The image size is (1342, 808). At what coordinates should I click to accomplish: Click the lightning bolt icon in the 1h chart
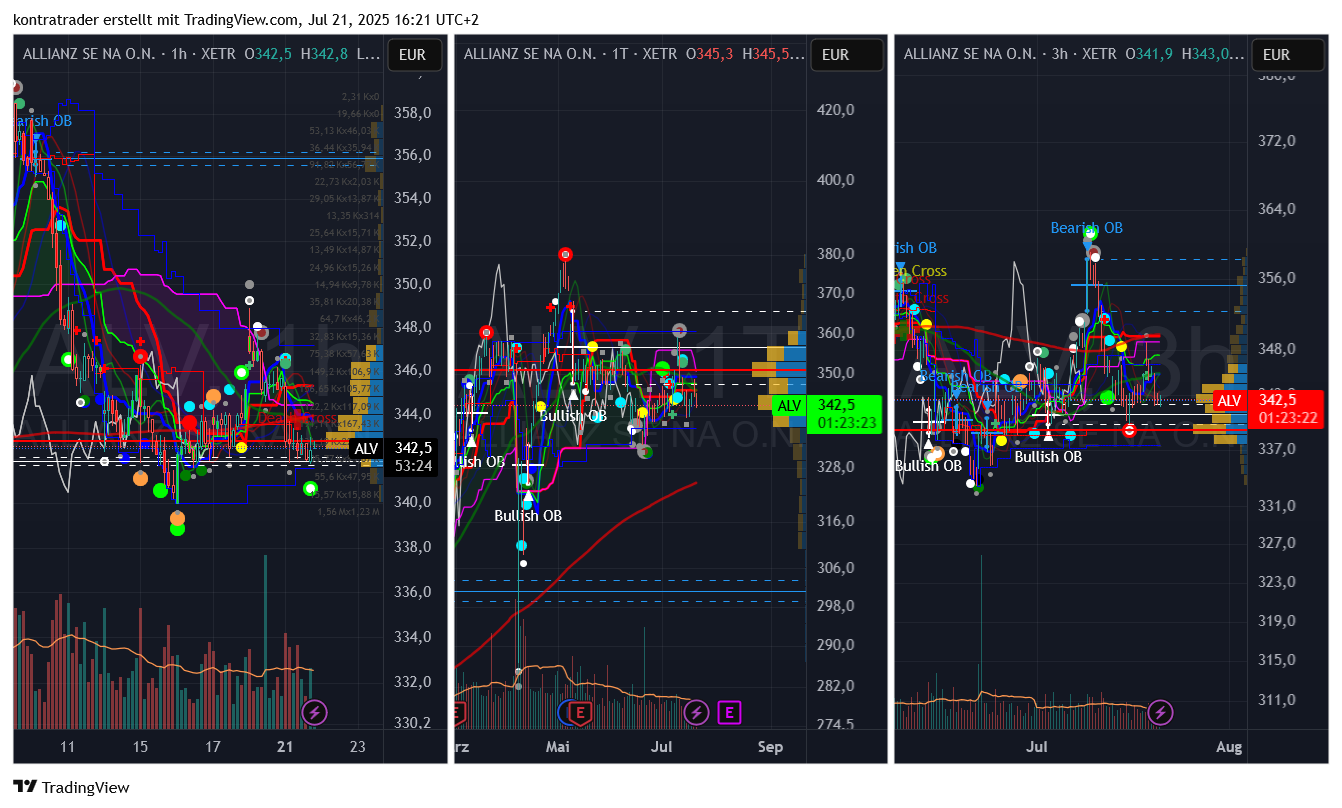[314, 713]
